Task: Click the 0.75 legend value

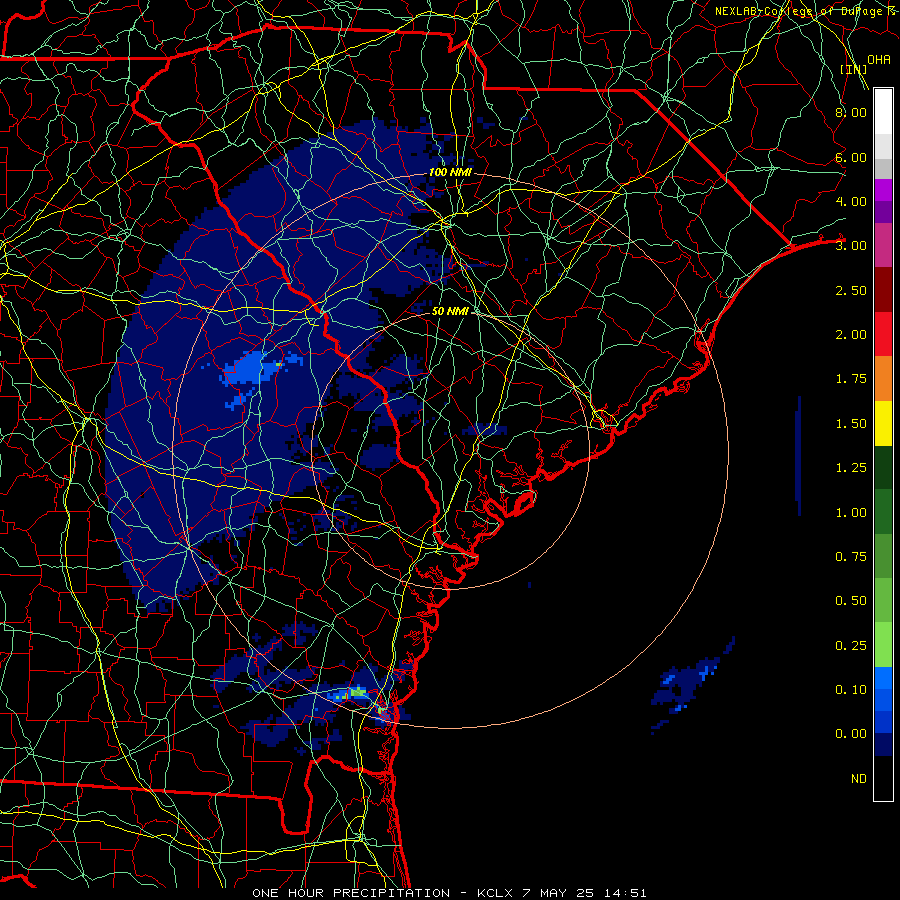Action: pos(851,557)
